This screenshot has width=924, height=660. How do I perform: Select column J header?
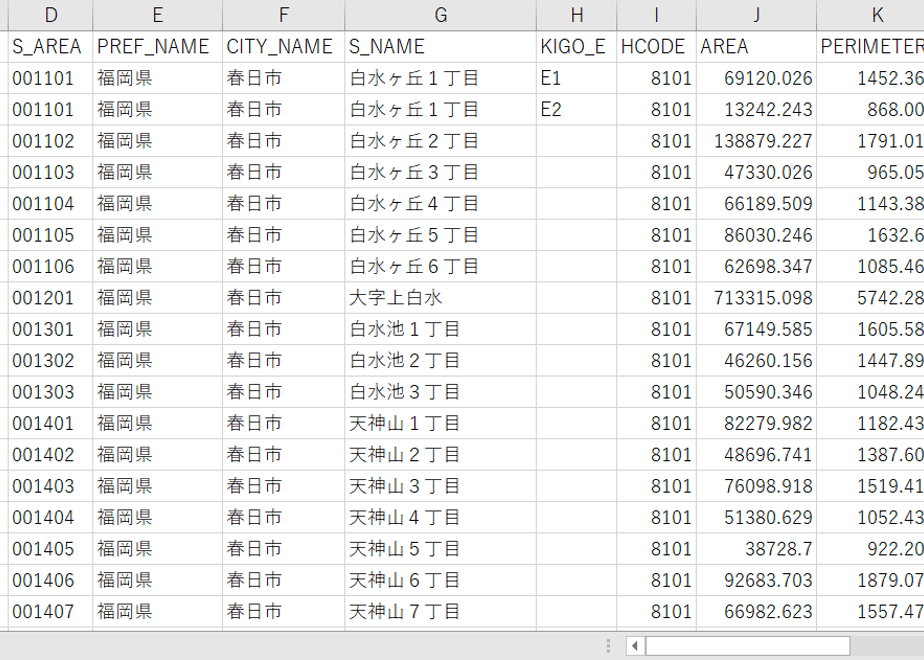point(756,15)
